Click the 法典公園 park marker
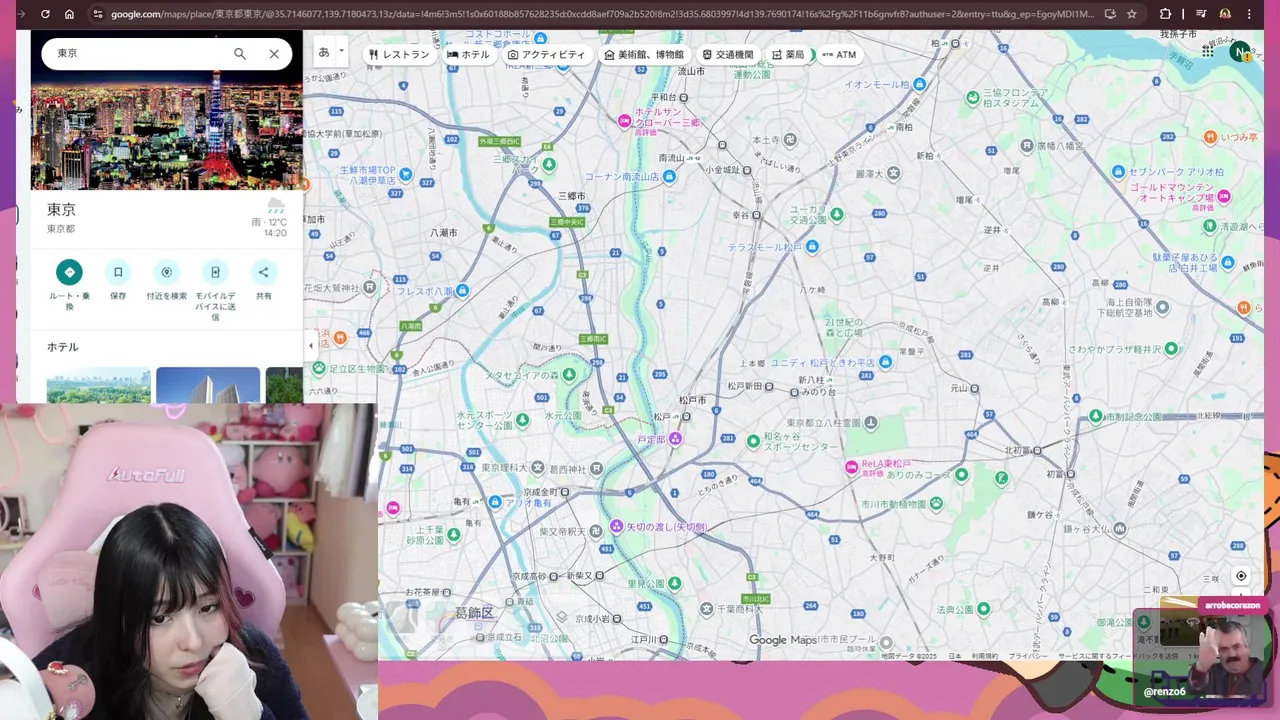This screenshot has width=1280, height=720. 983,609
